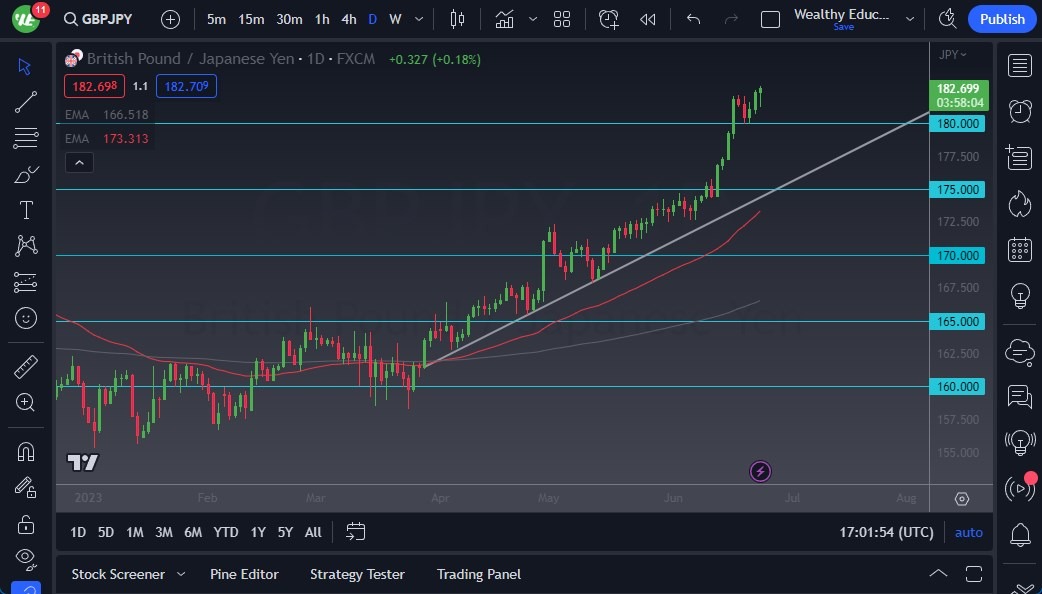Select the trend line drawing tool
1042x594 pixels.
pyautogui.click(x=26, y=102)
